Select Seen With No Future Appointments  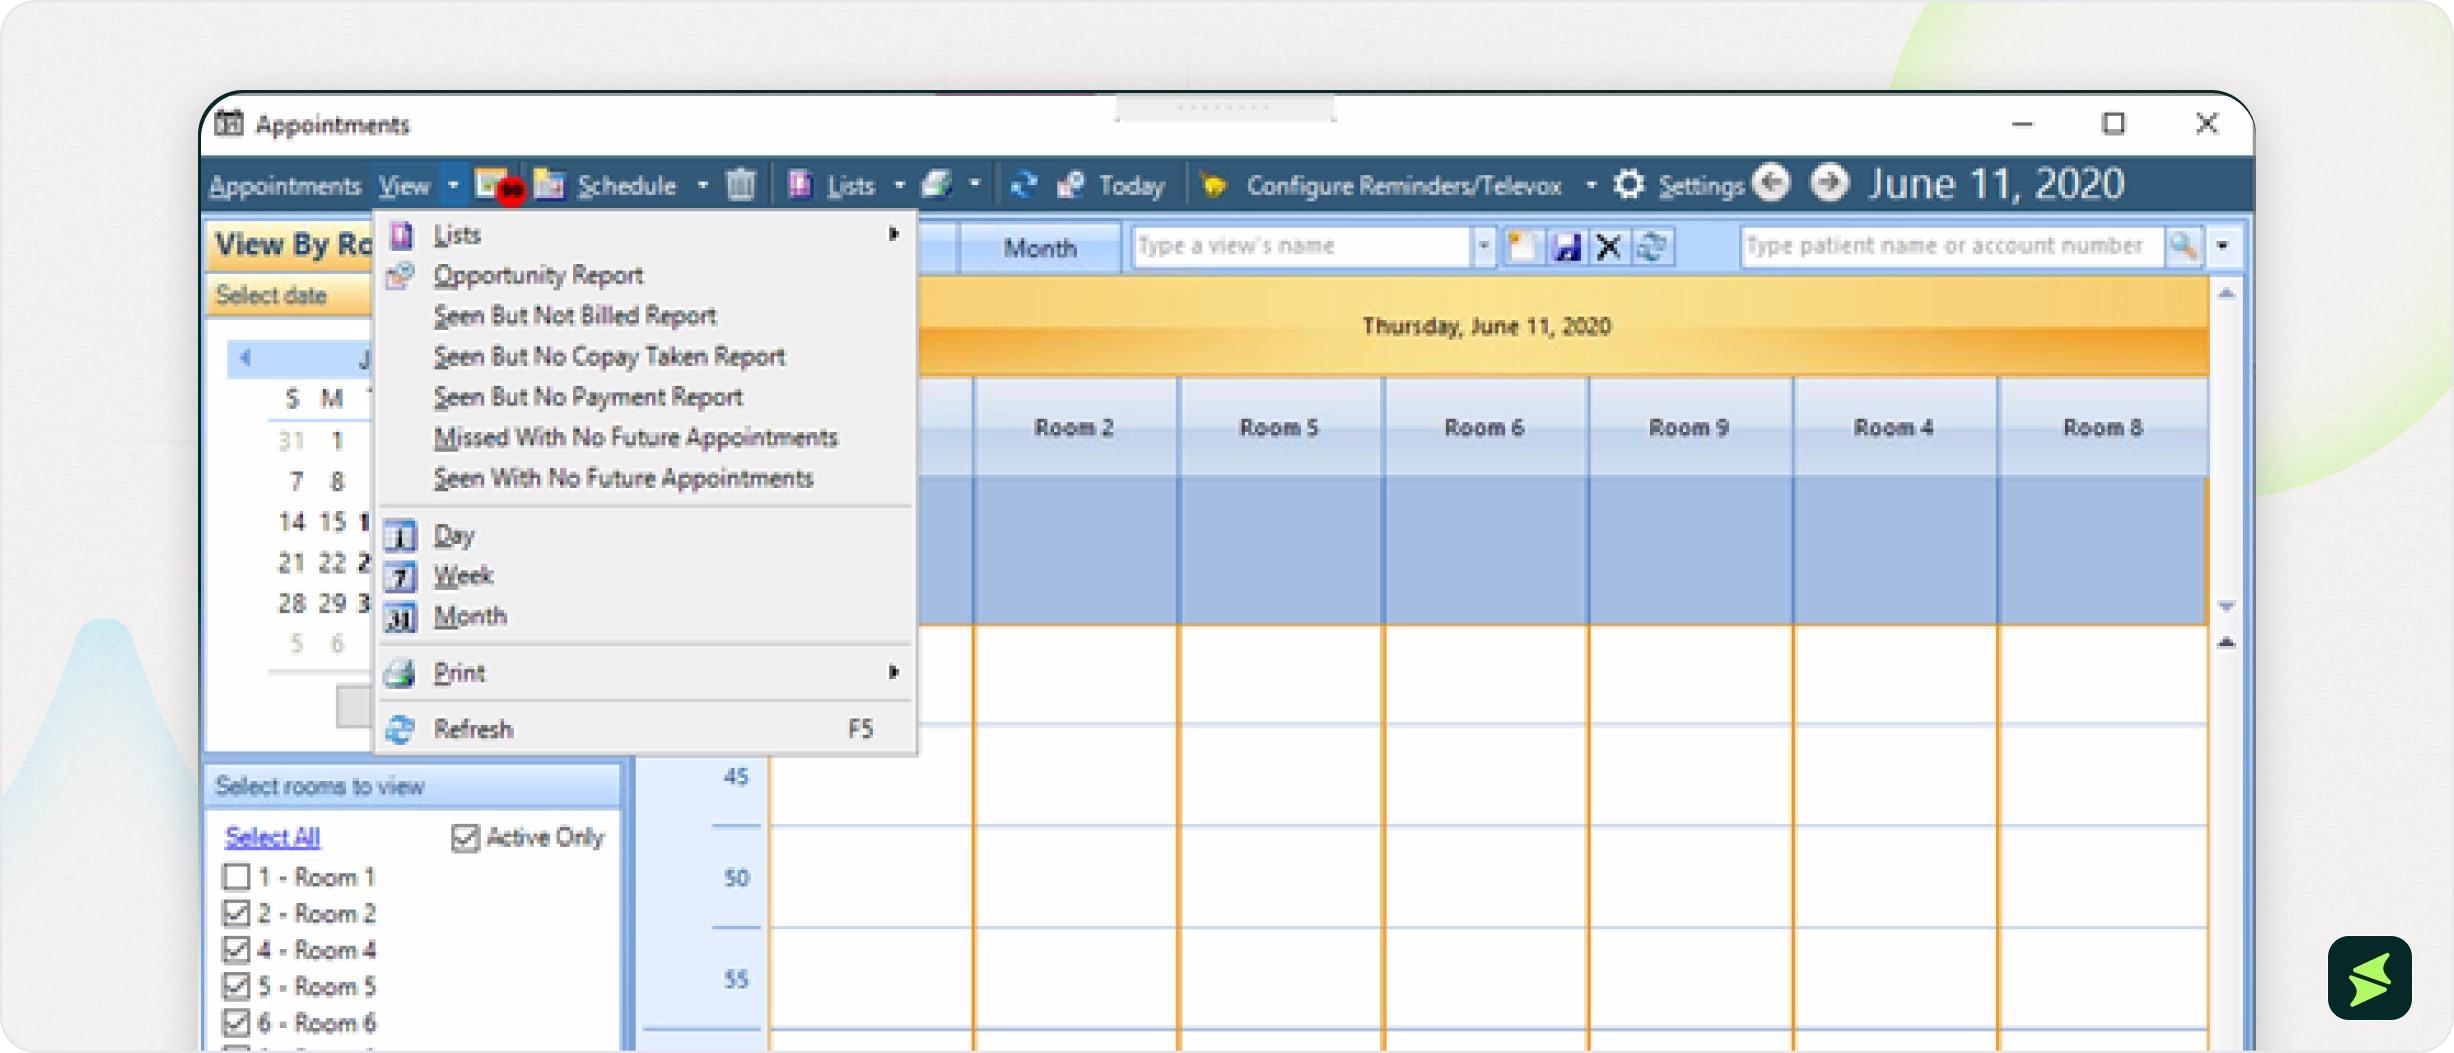[623, 478]
